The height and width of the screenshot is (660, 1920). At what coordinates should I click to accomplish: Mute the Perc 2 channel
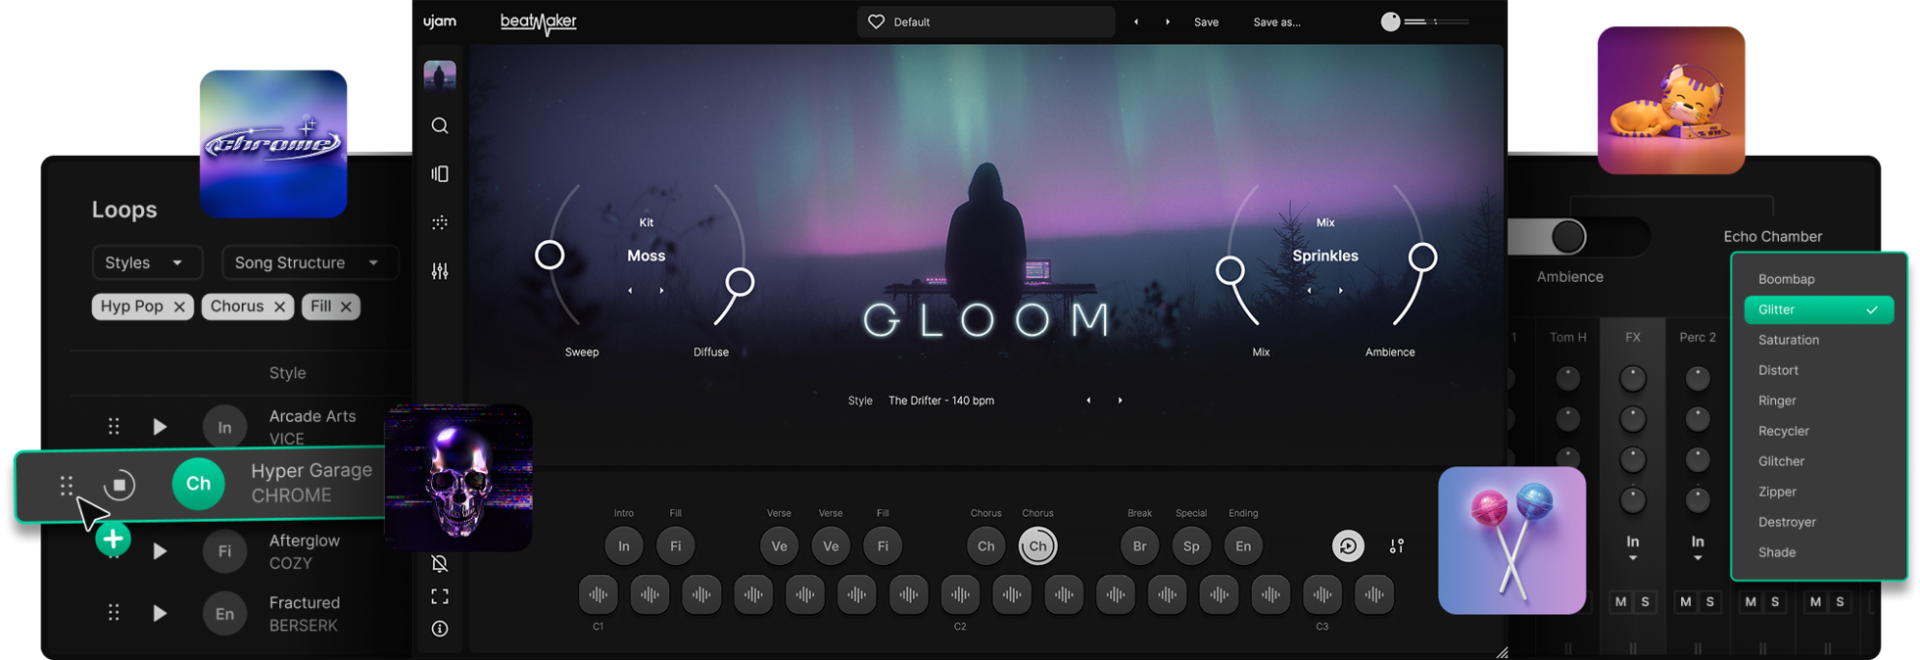[x=1686, y=602]
